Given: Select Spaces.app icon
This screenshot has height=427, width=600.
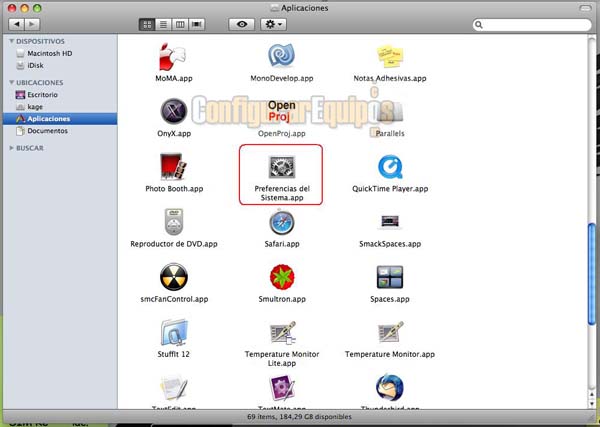Looking at the screenshot, I should click(390, 277).
